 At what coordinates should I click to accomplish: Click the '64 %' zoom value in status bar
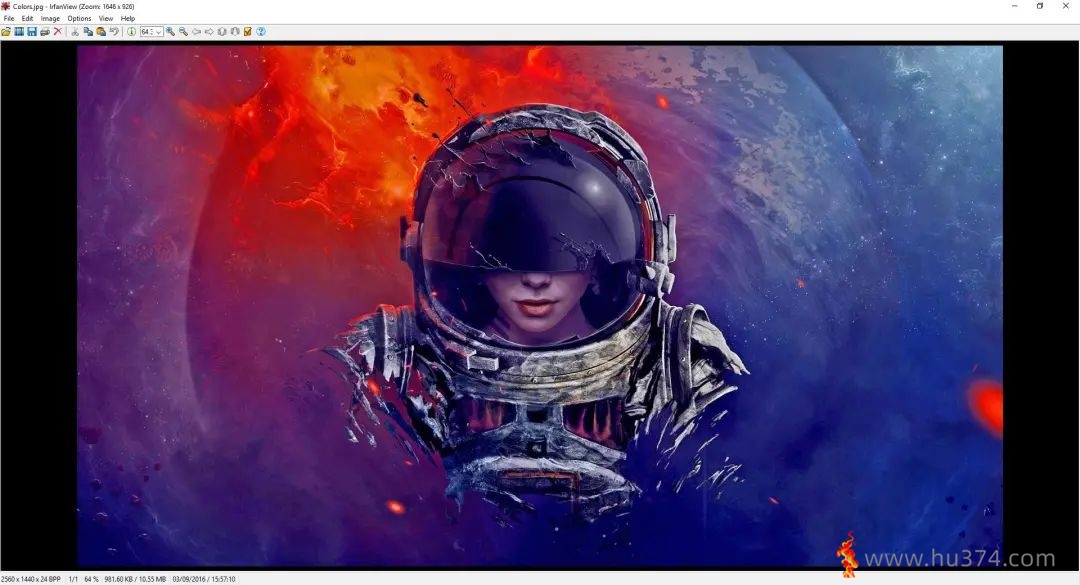[91, 579]
